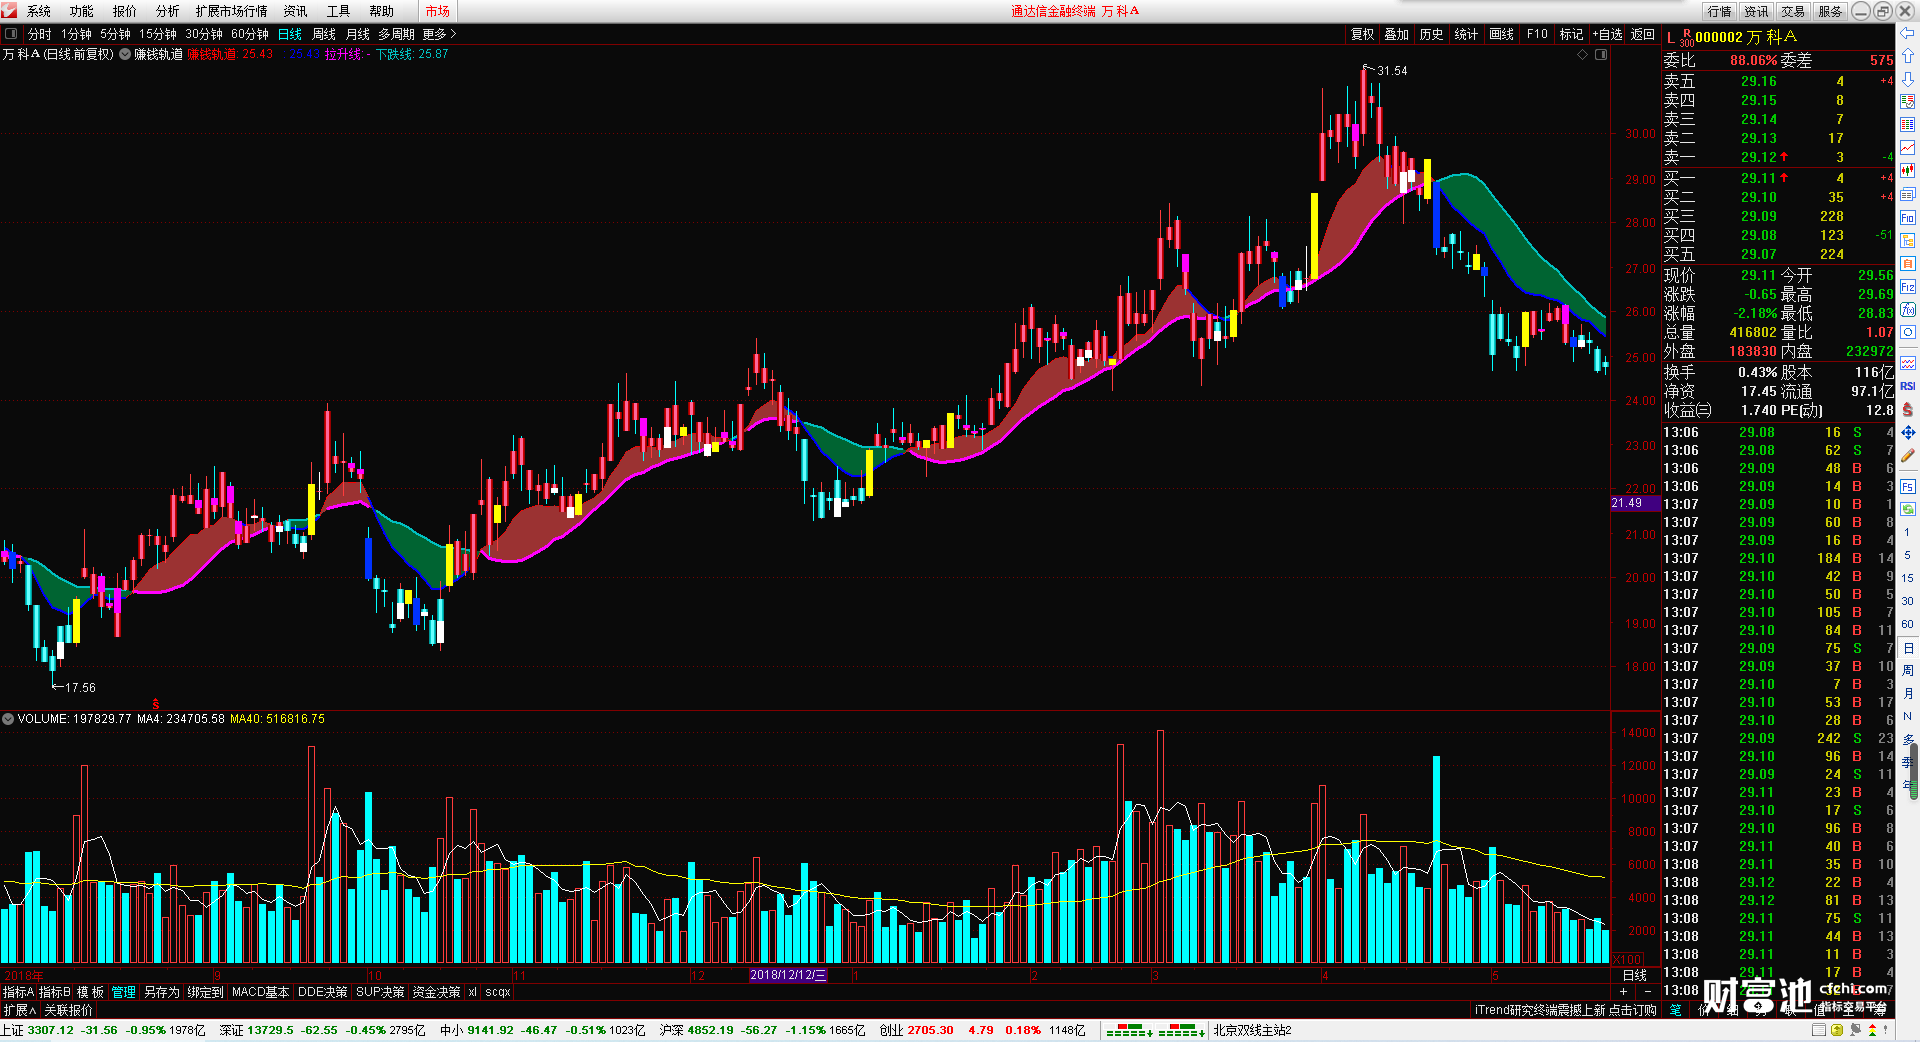Click the 画线 toolbar button
This screenshot has width=1920, height=1042.
[x=1502, y=34]
